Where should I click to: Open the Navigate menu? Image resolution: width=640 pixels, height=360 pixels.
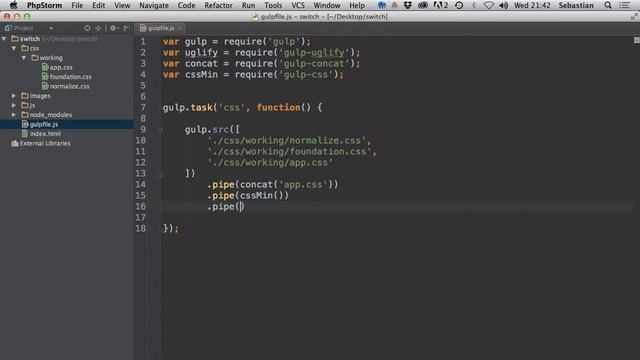(154, 5)
